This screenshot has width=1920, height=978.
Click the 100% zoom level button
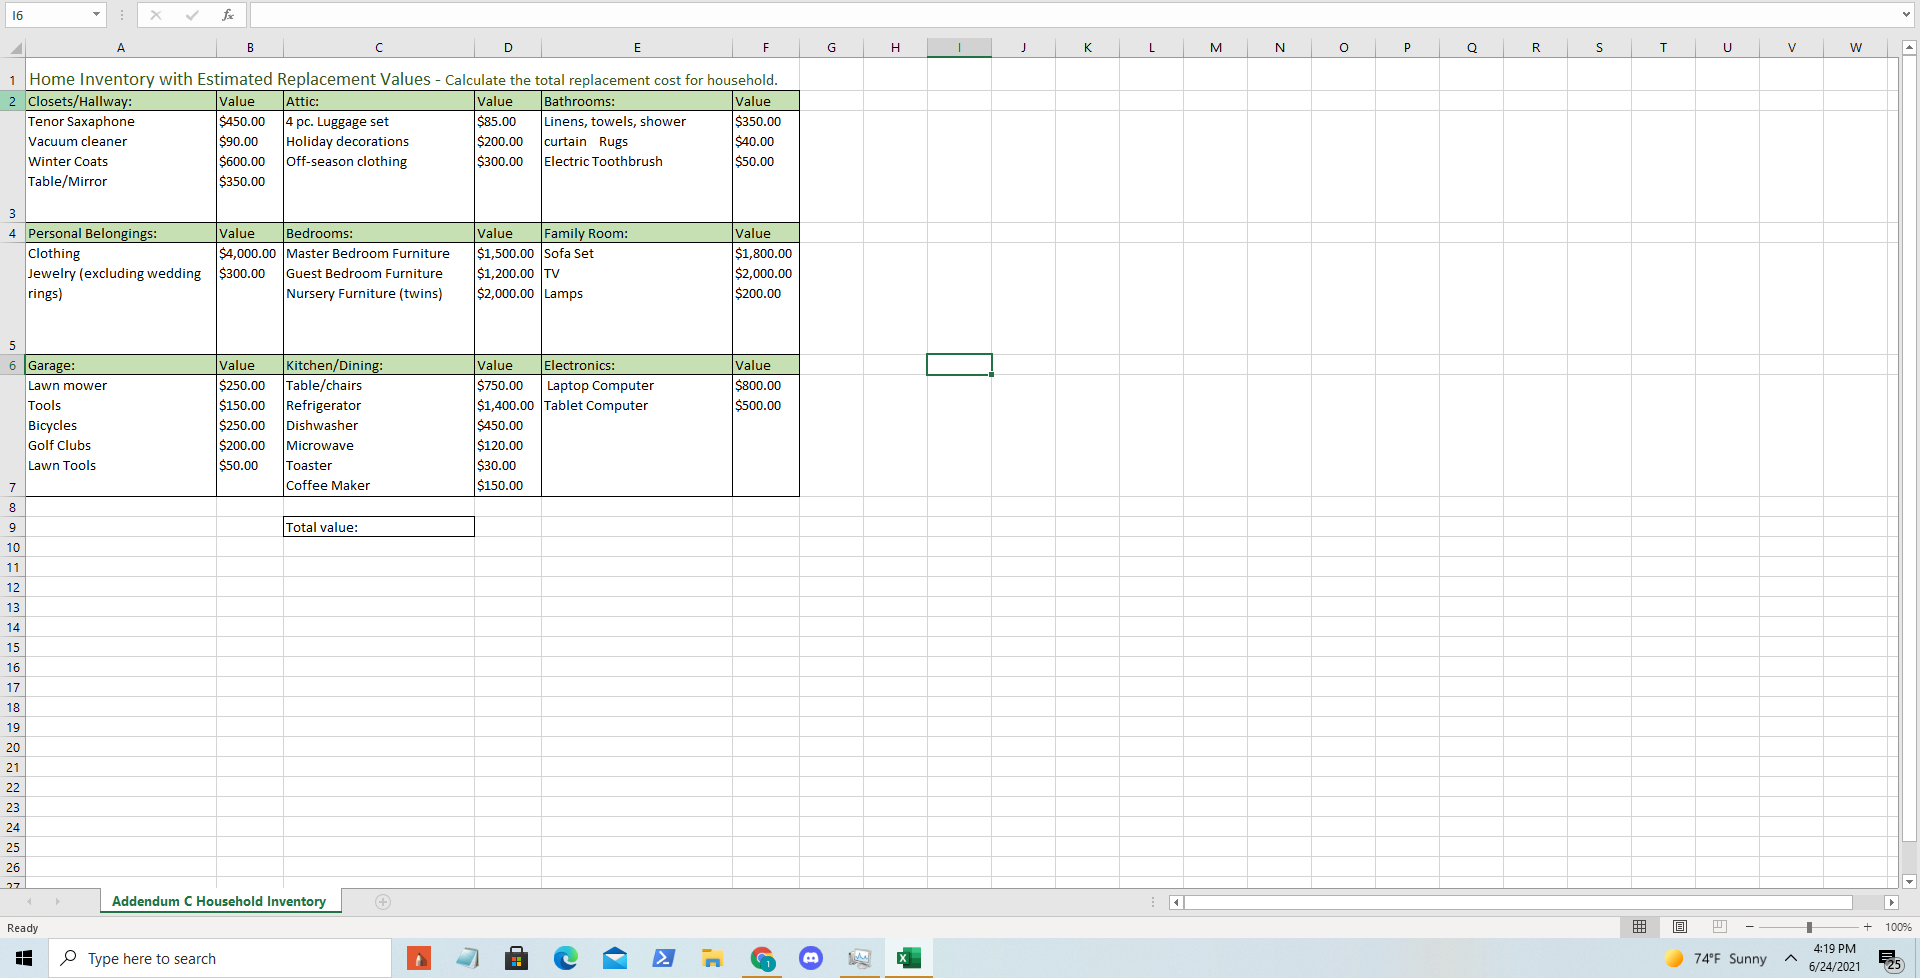point(1898,927)
